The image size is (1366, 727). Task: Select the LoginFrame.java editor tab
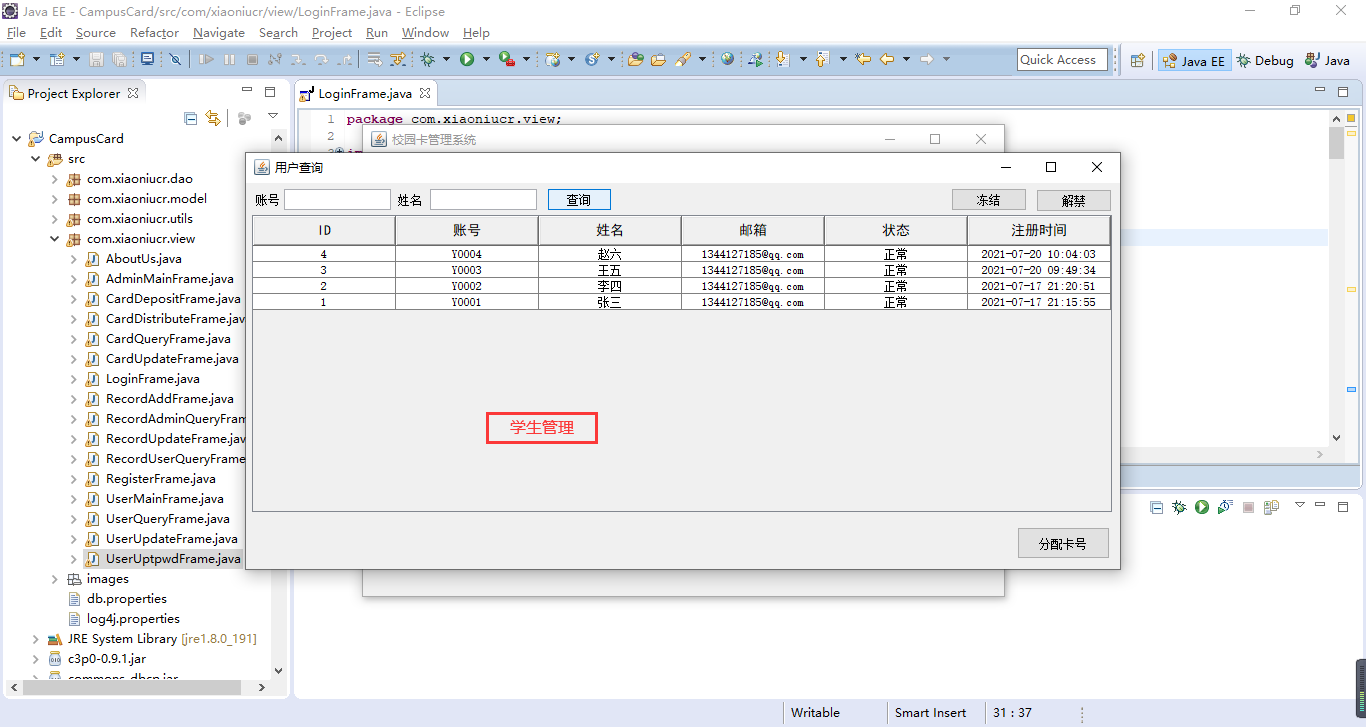point(364,93)
